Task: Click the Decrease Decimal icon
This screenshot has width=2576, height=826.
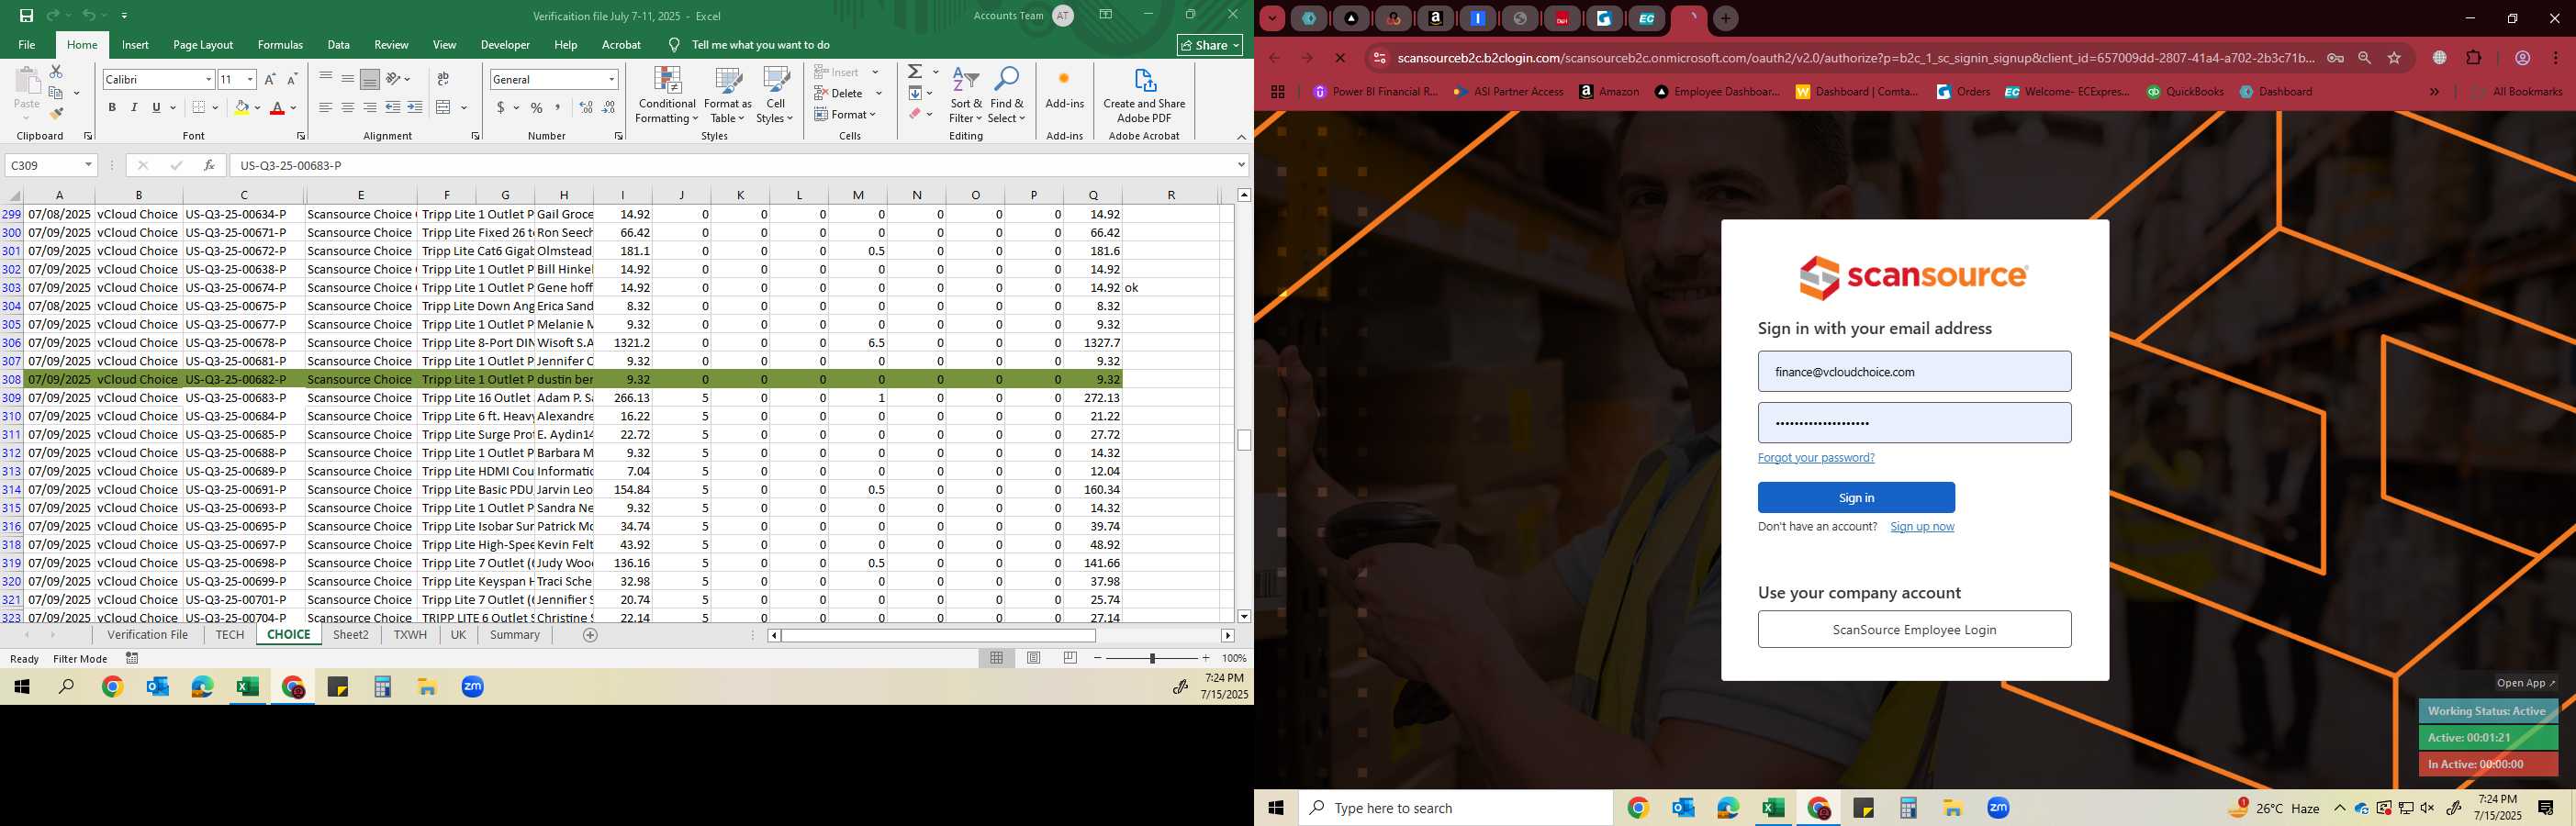Action: point(609,107)
